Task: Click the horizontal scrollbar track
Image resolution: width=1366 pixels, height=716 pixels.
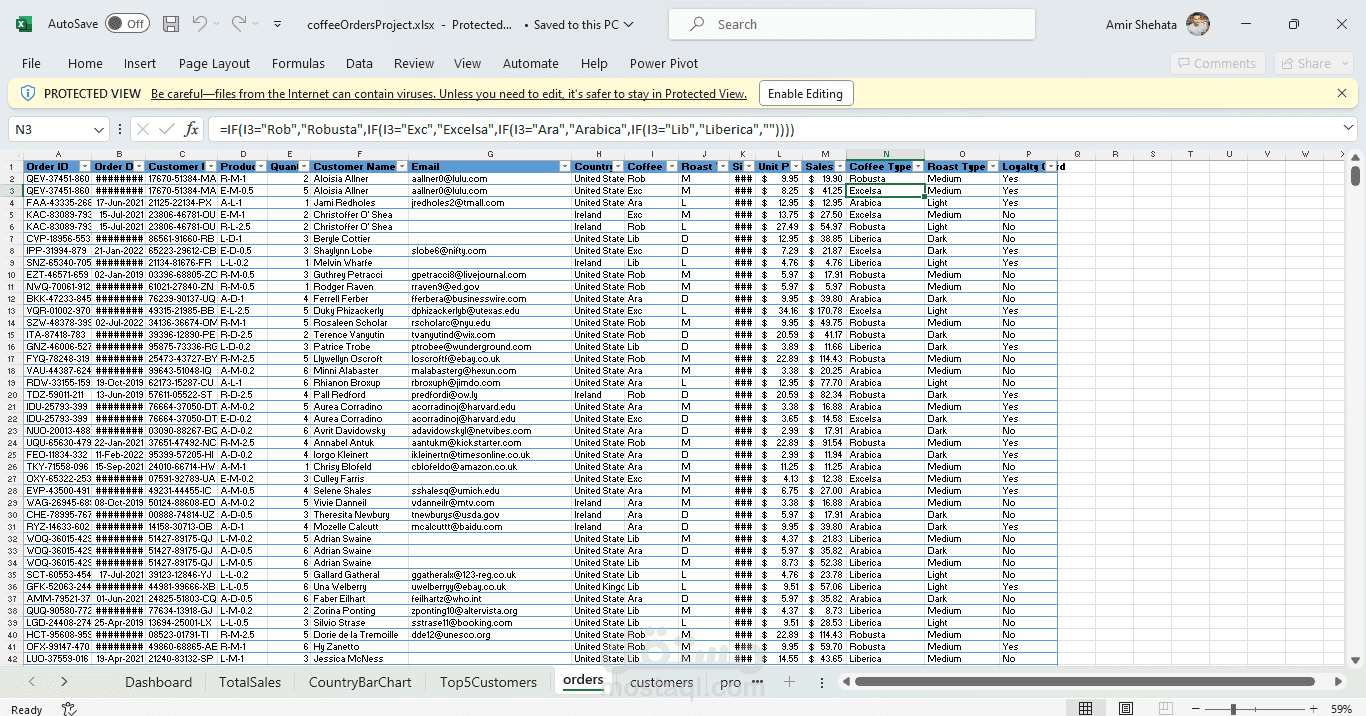Action: coord(1090,682)
